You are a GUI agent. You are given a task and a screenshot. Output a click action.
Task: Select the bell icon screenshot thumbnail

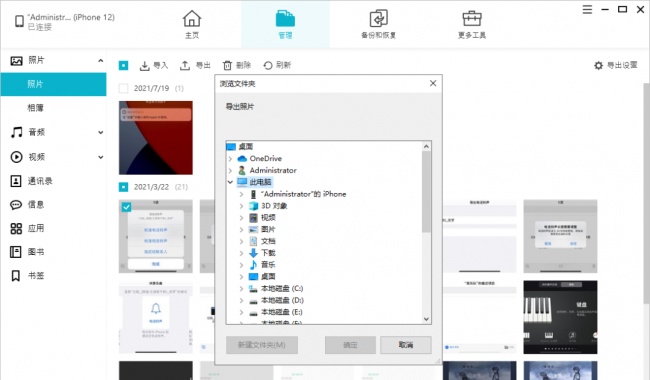(x=155, y=317)
